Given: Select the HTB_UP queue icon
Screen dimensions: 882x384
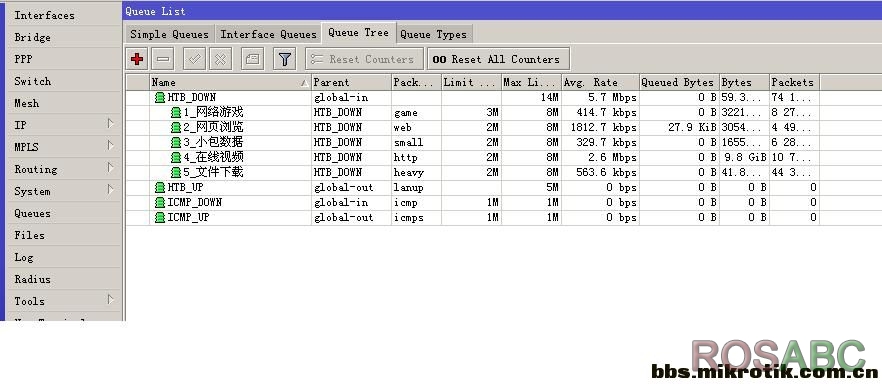Looking at the screenshot, I should click(160, 187).
